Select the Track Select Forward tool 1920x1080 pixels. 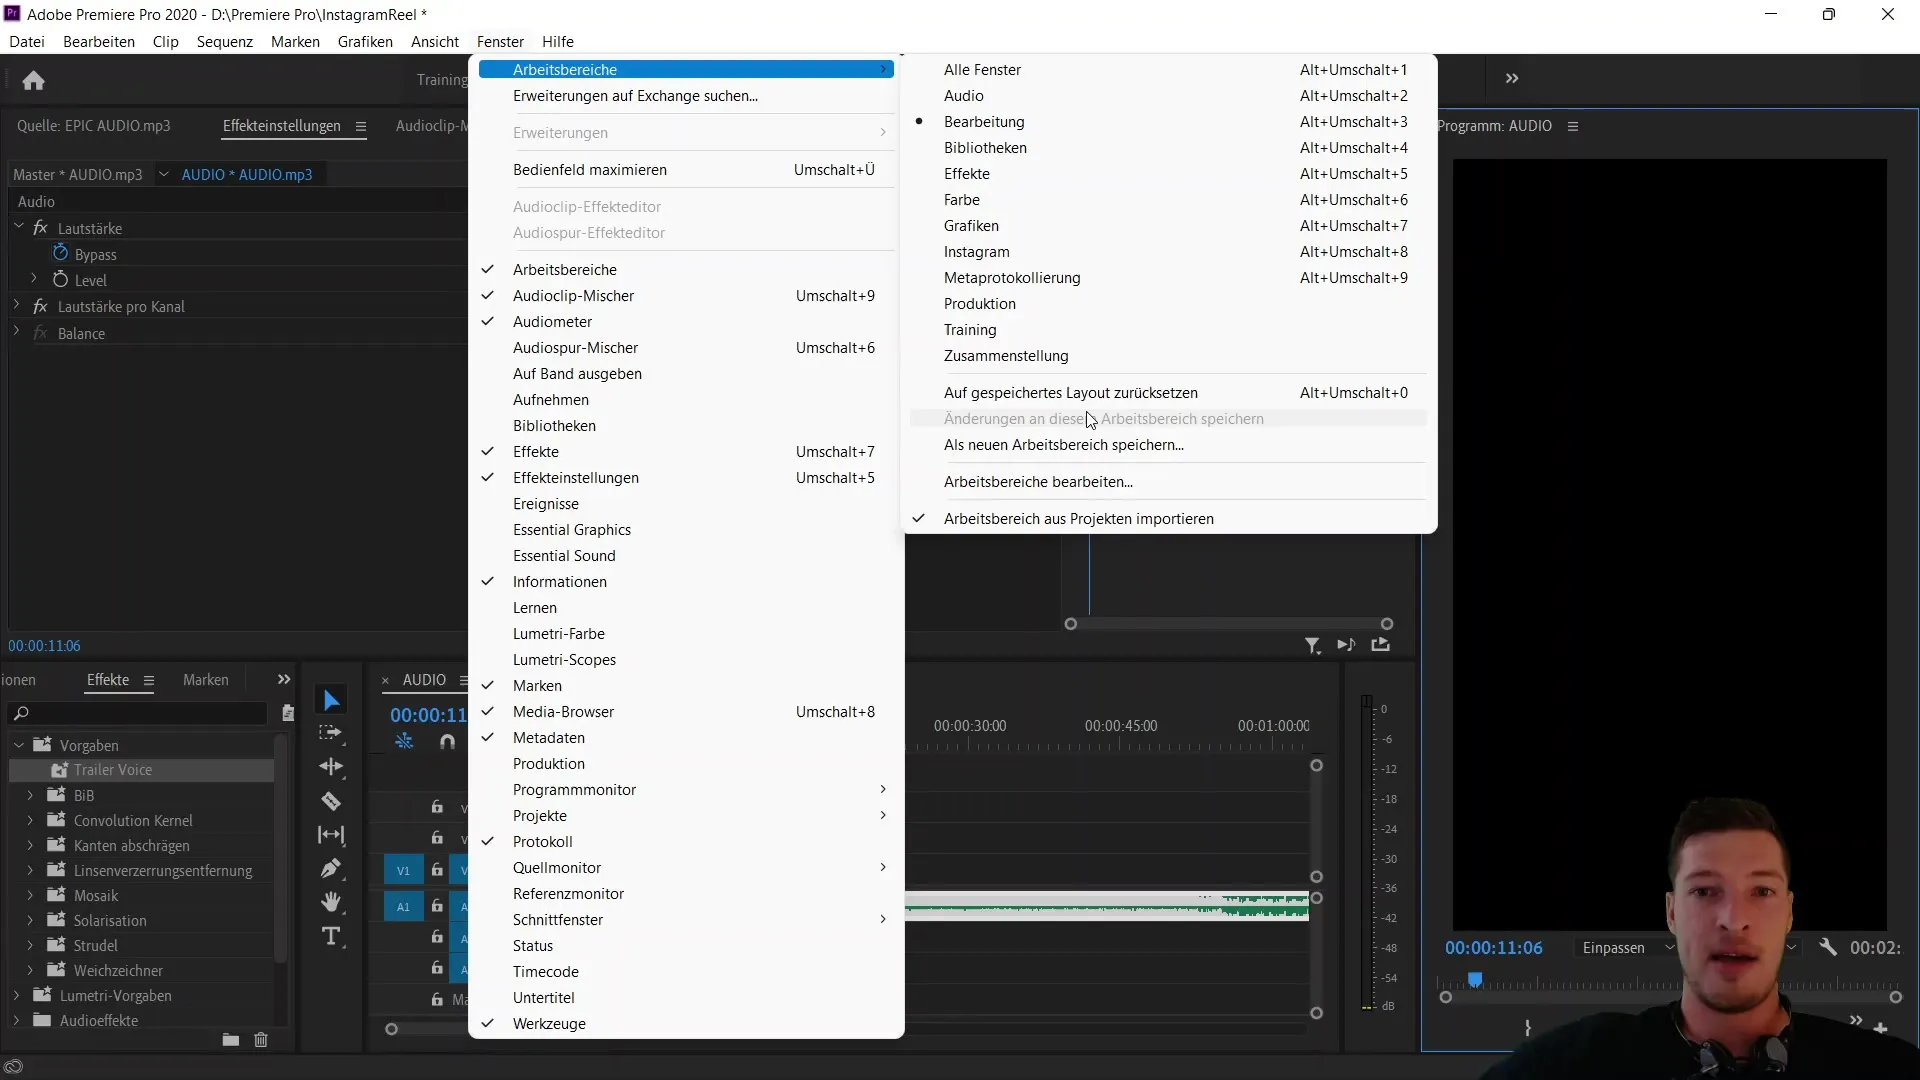click(x=331, y=733)
